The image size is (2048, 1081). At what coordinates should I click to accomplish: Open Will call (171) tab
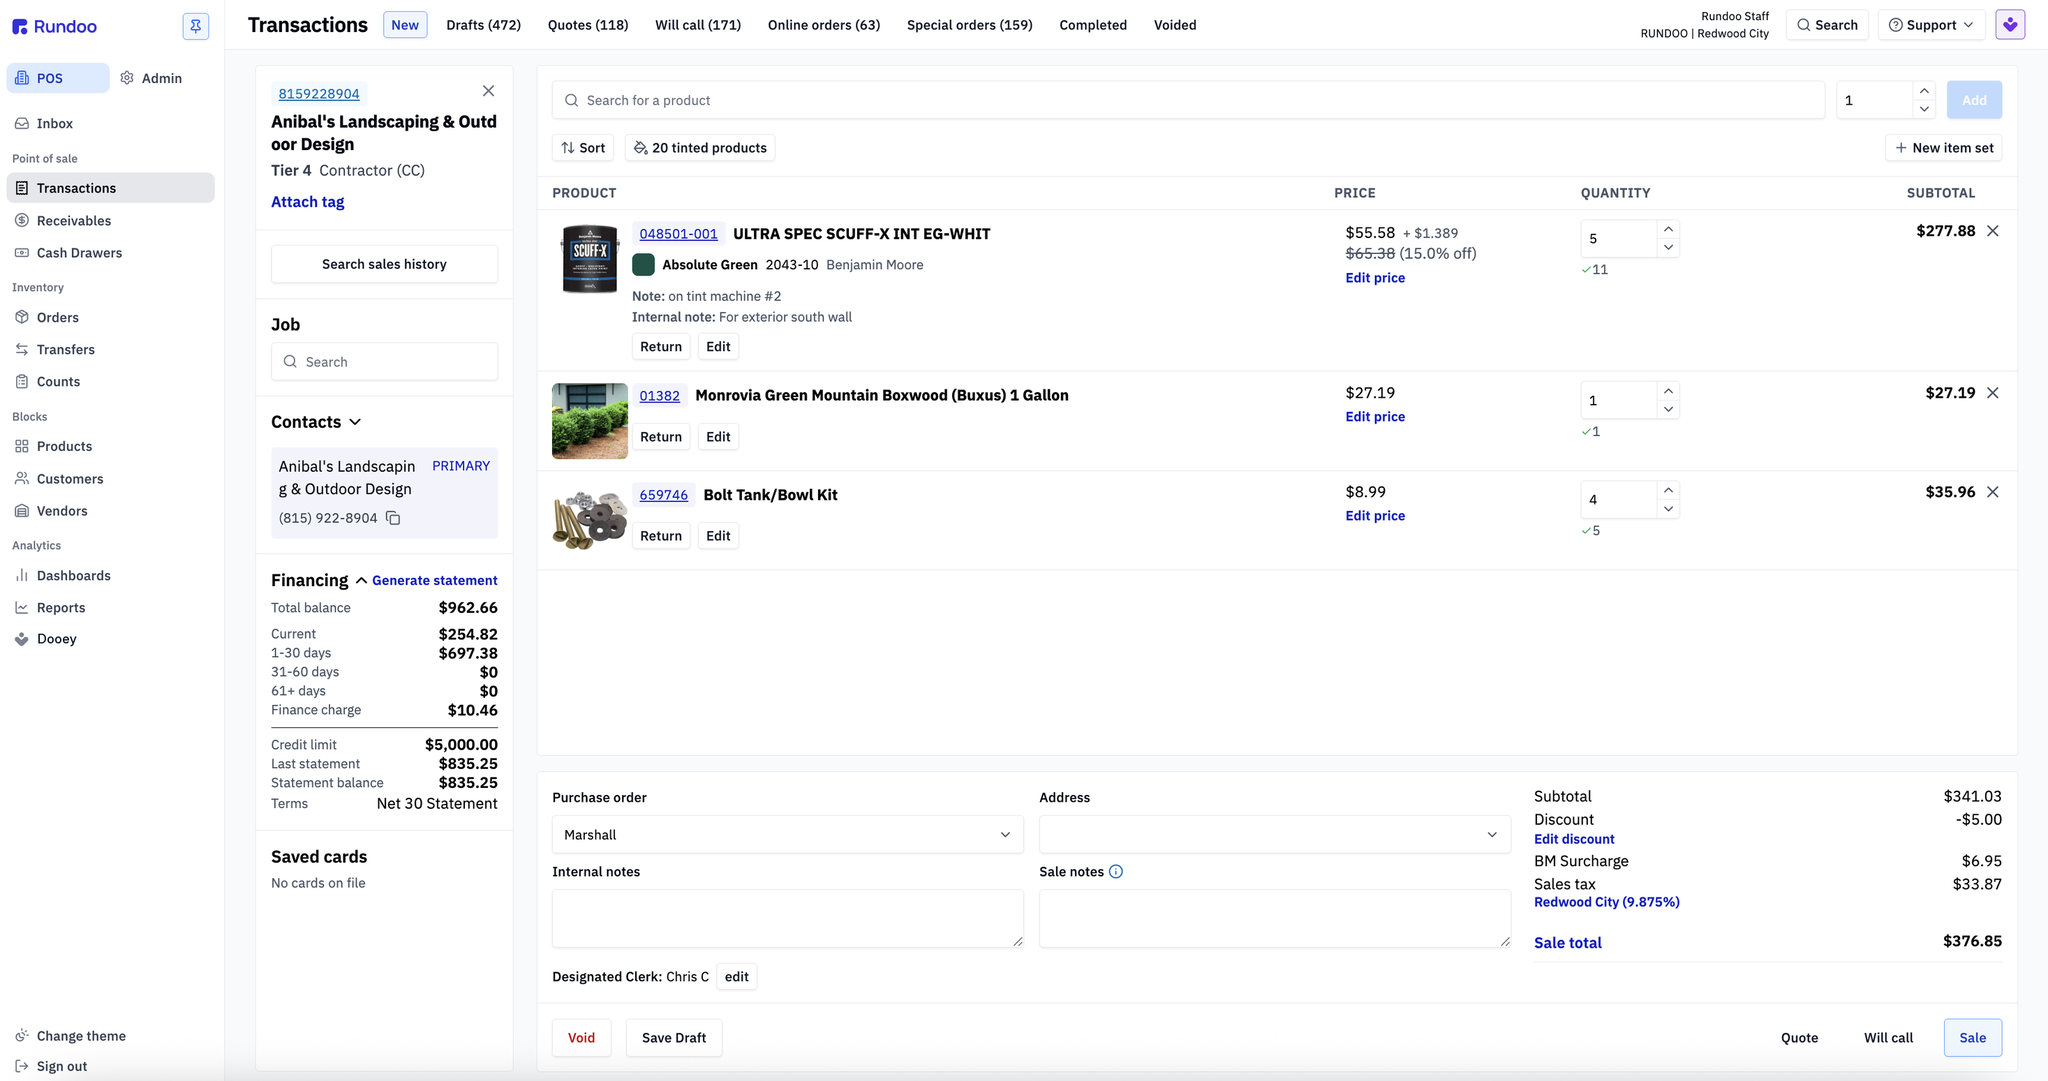698,25
